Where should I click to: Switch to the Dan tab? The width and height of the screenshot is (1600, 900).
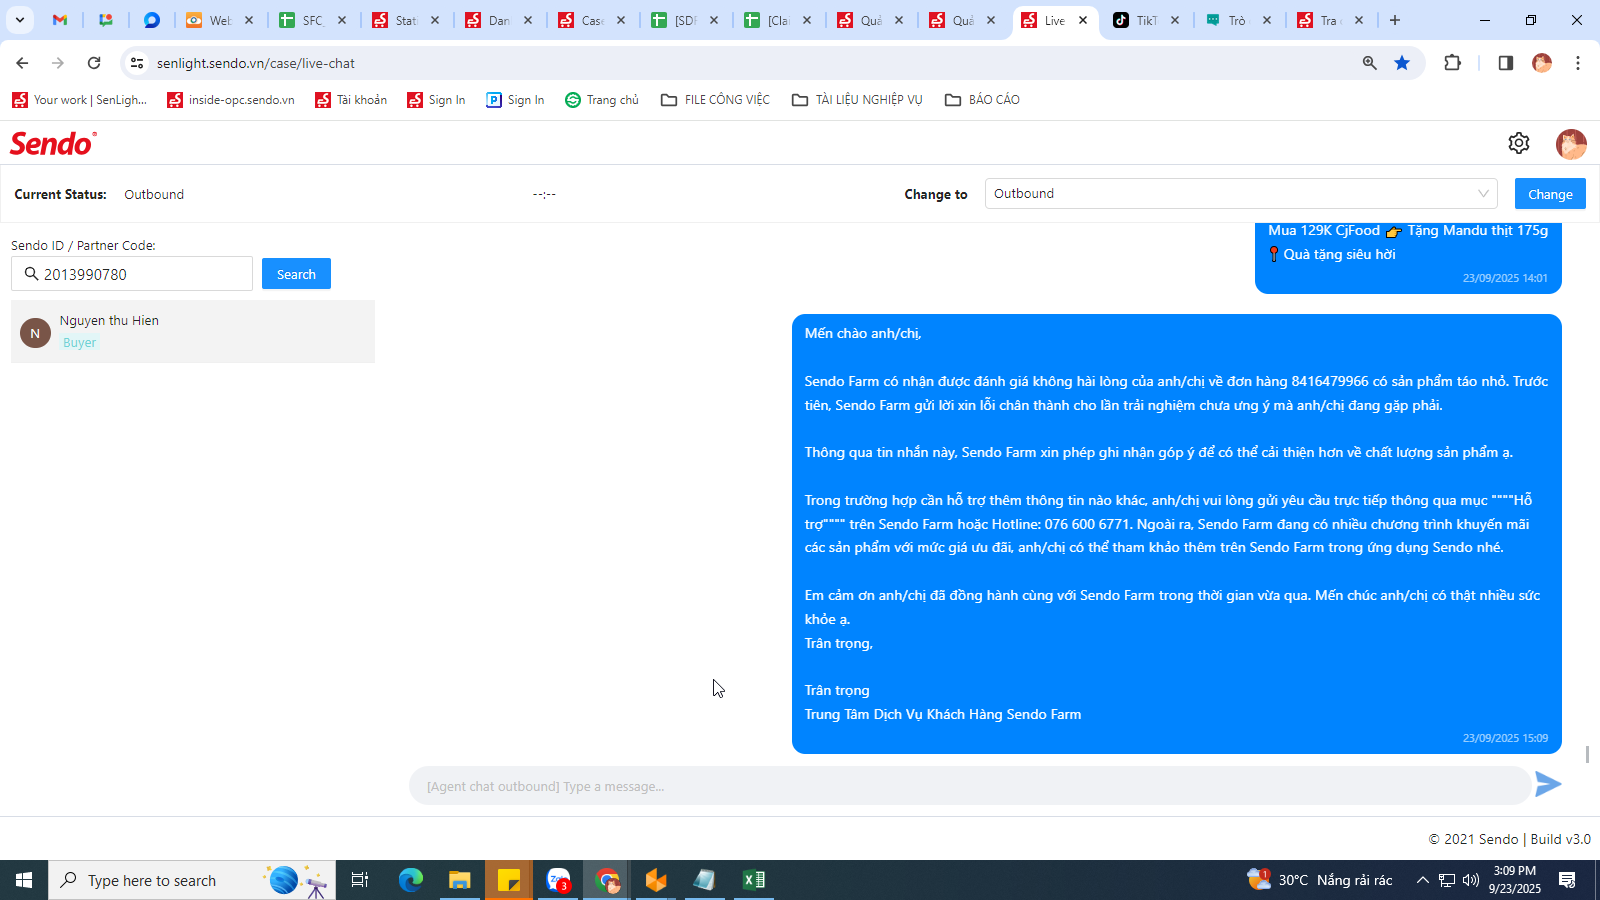498,20
